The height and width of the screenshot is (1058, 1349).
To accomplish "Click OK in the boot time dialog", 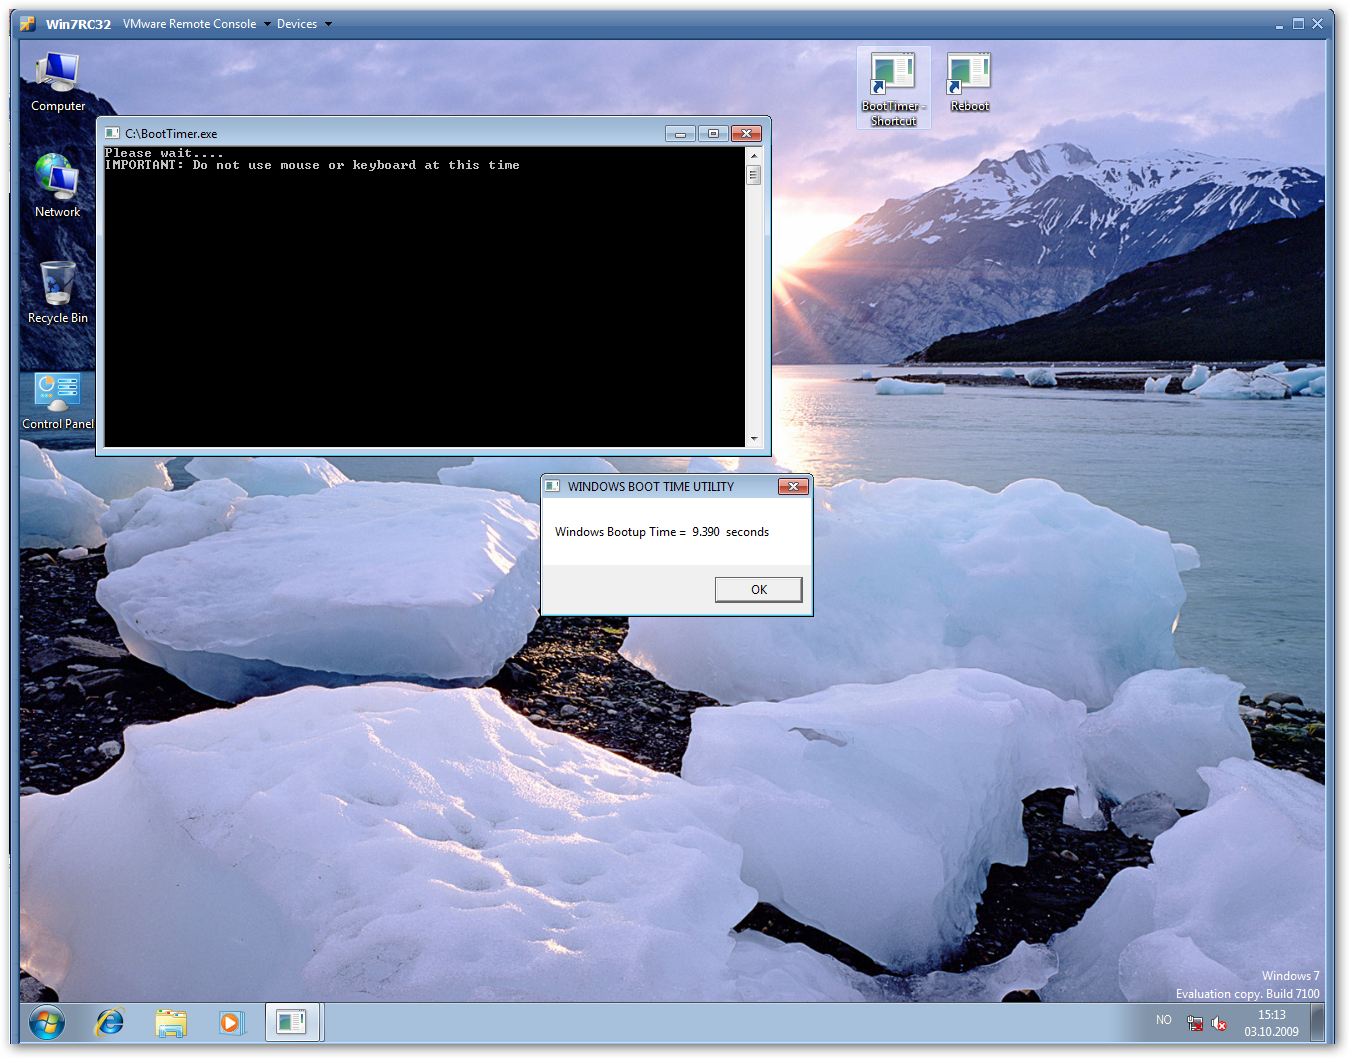I will click(x=758, y=590).
